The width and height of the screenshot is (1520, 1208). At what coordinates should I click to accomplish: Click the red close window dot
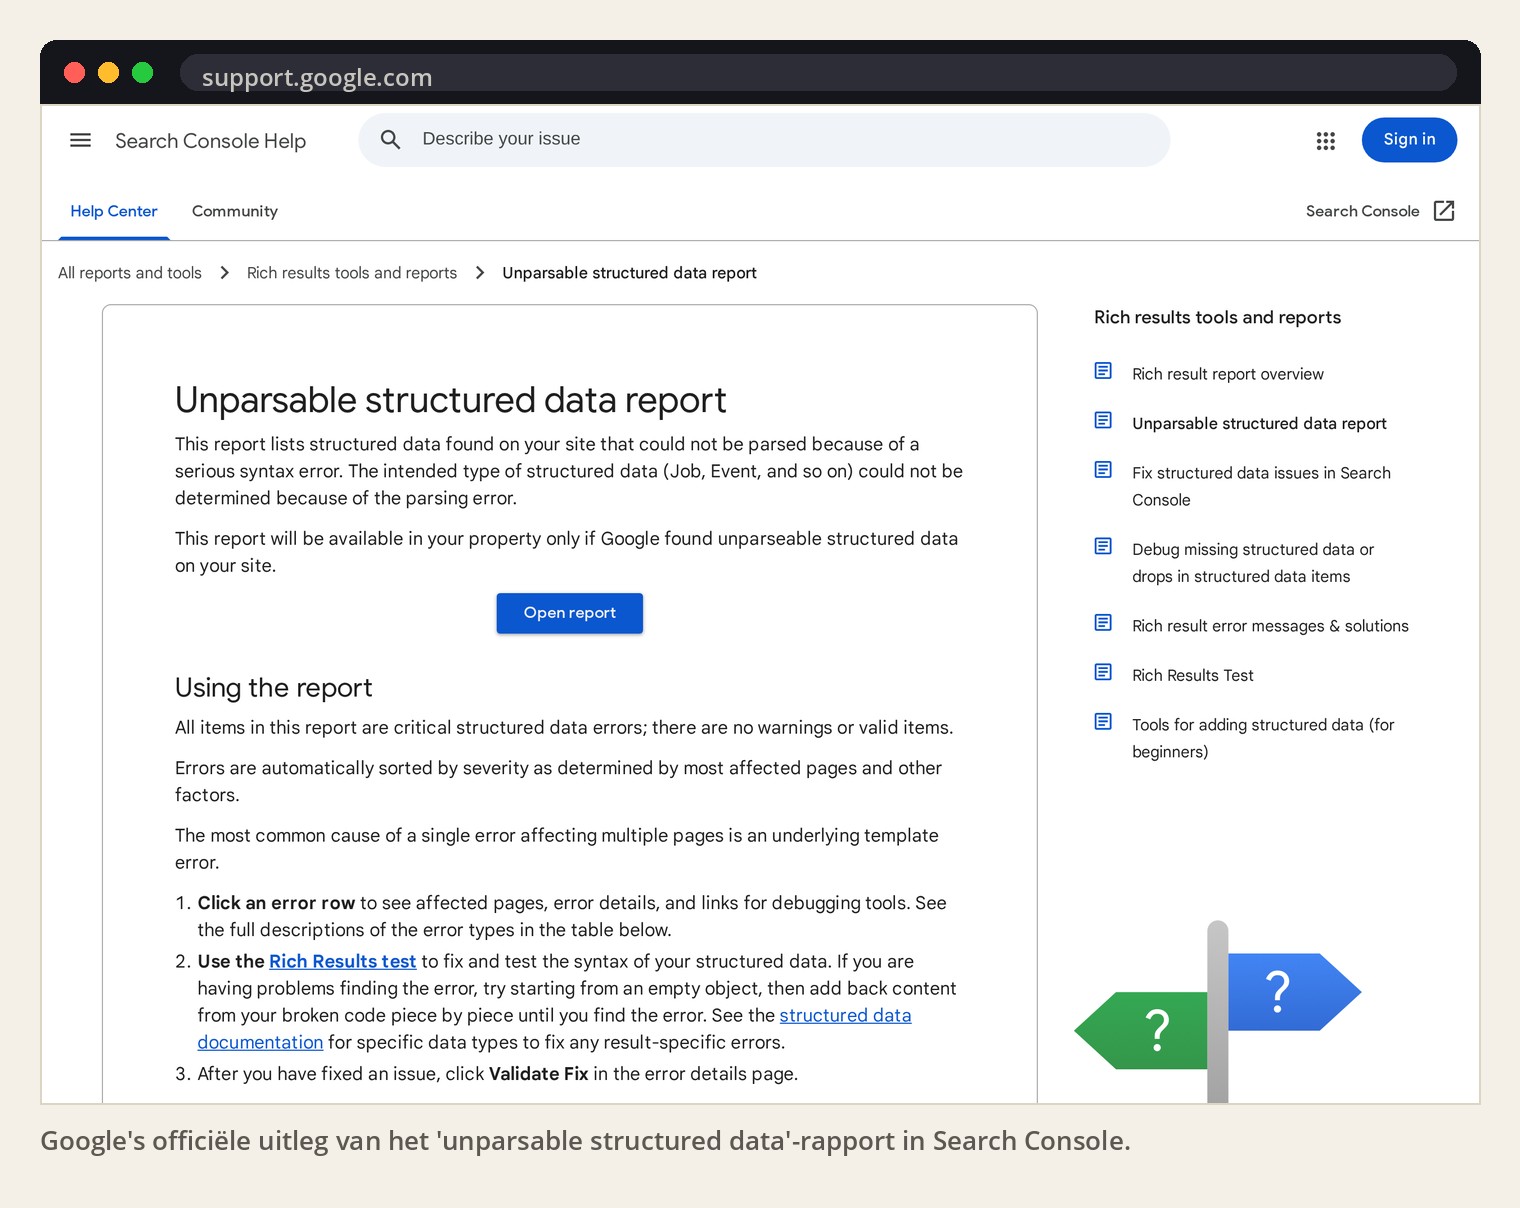click(x=74, y=72)
